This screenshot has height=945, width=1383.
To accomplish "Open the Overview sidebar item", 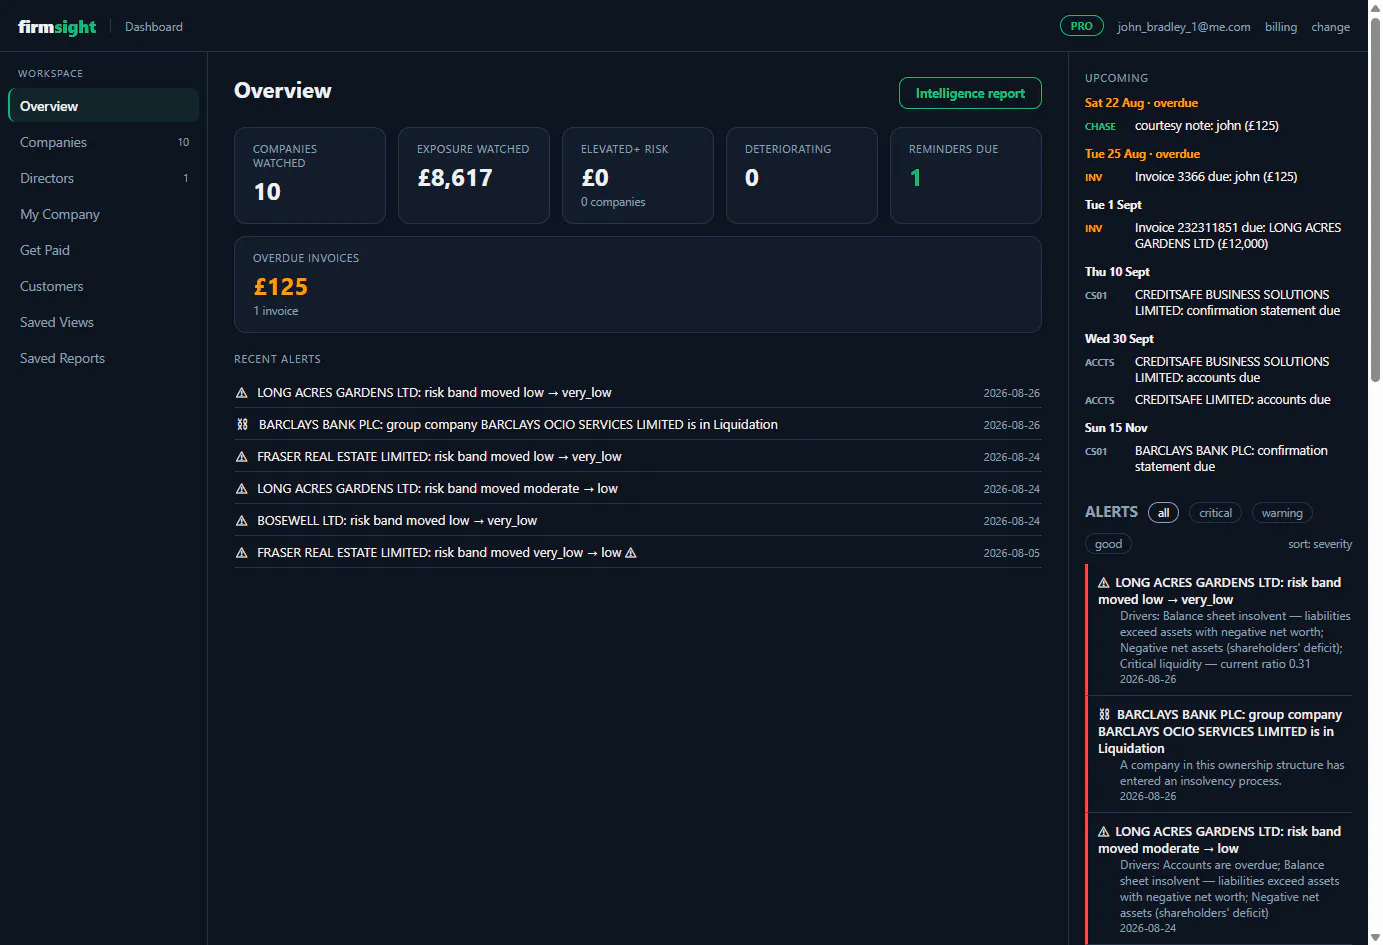I will [103, 106].
